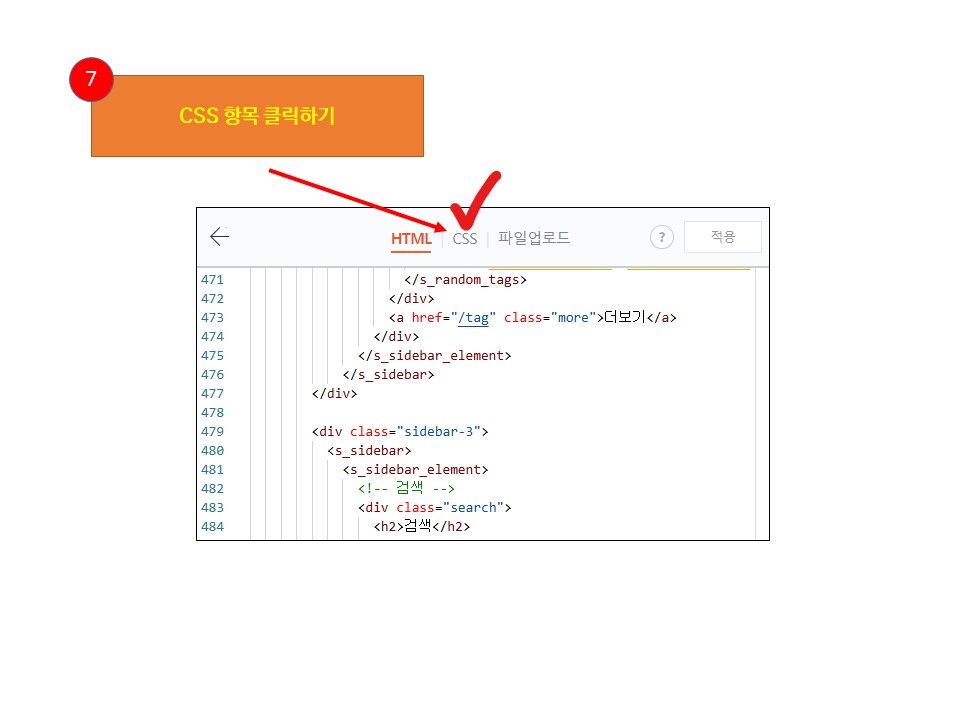
Task: Switch to the CSS tab
Action: 465,238
